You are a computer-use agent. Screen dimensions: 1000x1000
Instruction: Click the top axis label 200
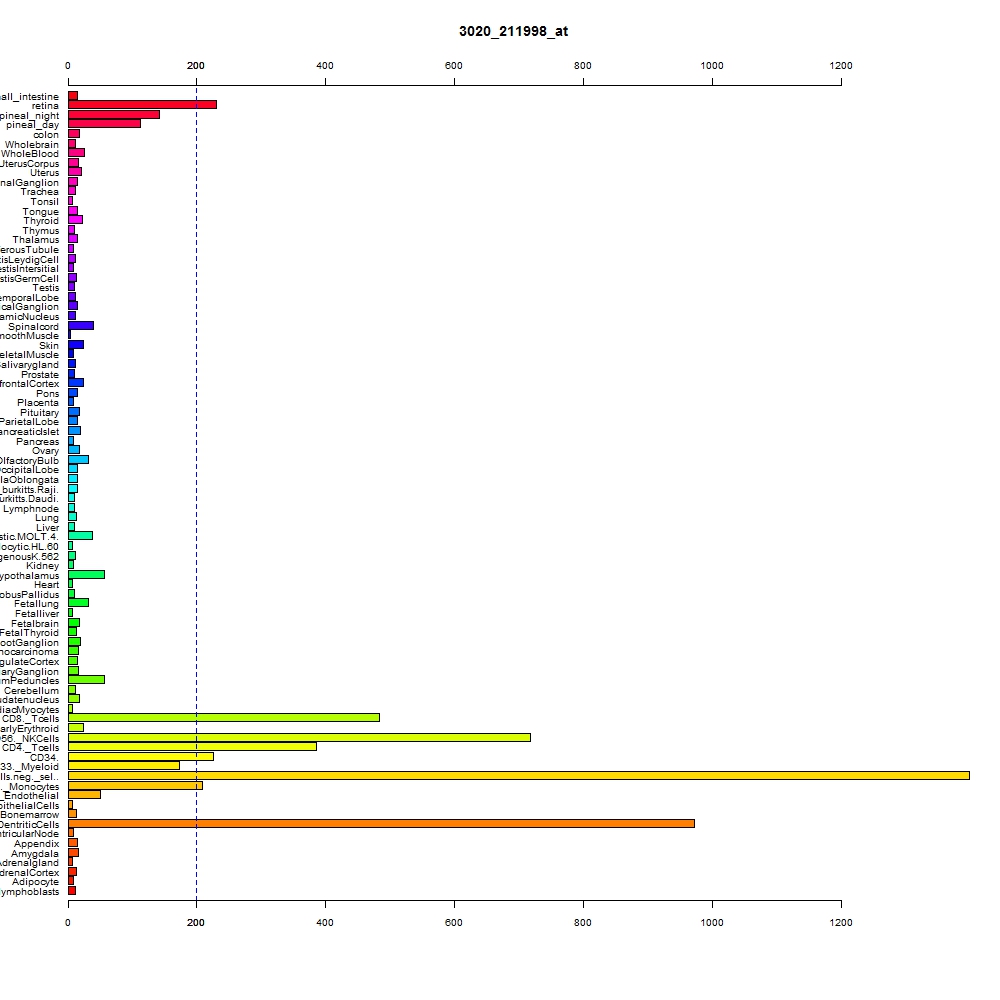click(x=196, y=66)
